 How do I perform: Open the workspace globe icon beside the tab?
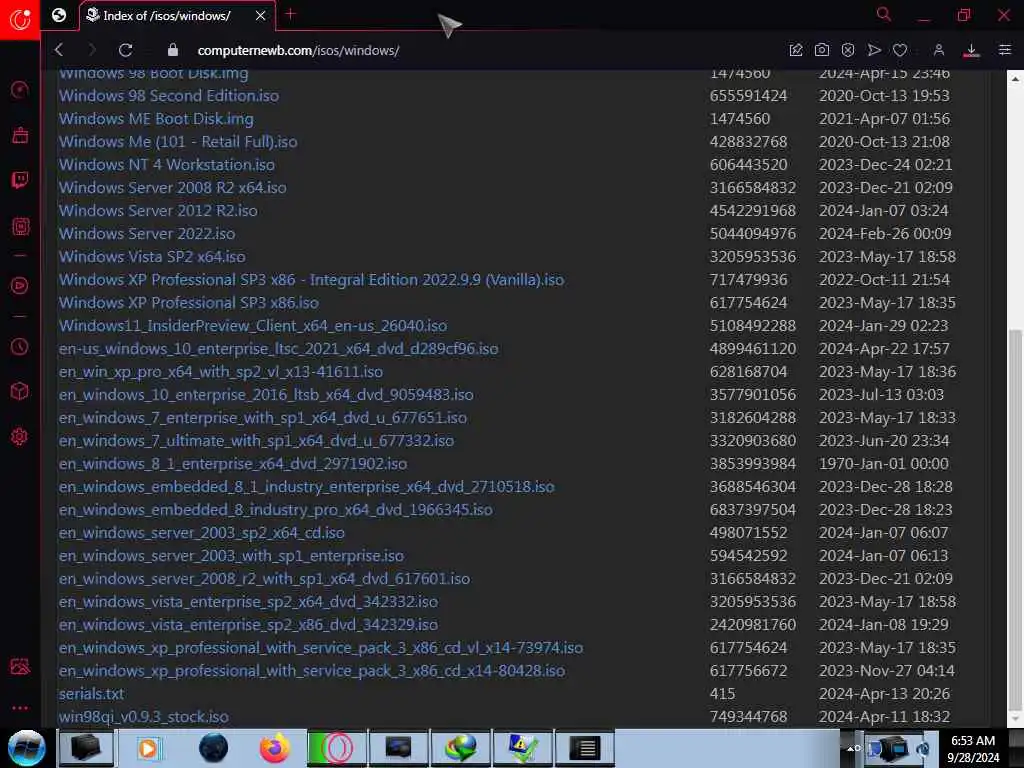pos(59,15)
